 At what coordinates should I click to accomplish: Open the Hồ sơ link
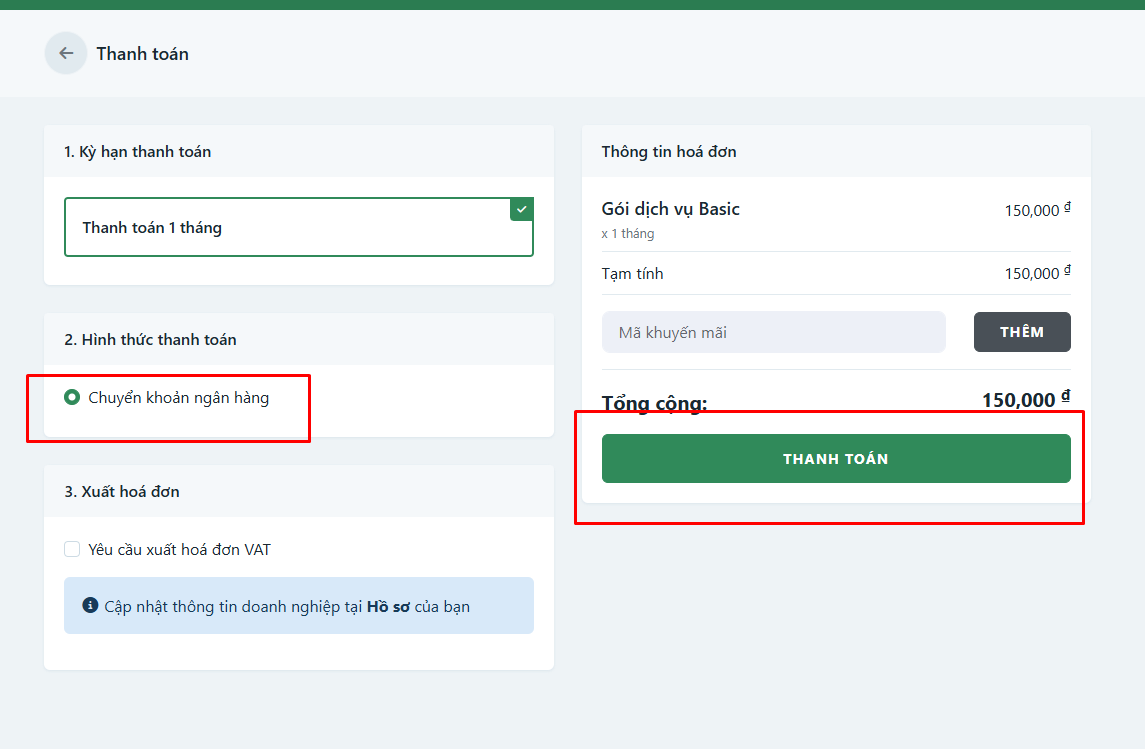(x=388, y=607)
